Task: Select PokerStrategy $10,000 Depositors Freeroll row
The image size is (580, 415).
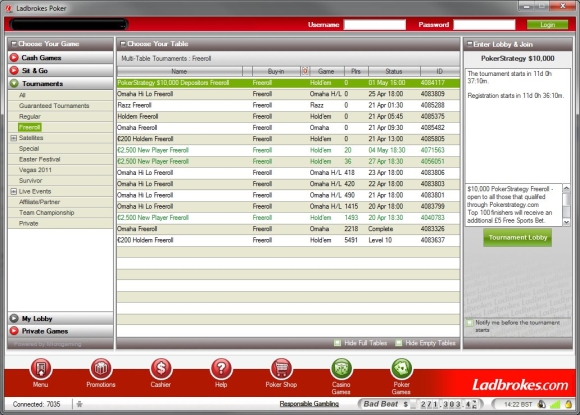Action: click(288, 83)
